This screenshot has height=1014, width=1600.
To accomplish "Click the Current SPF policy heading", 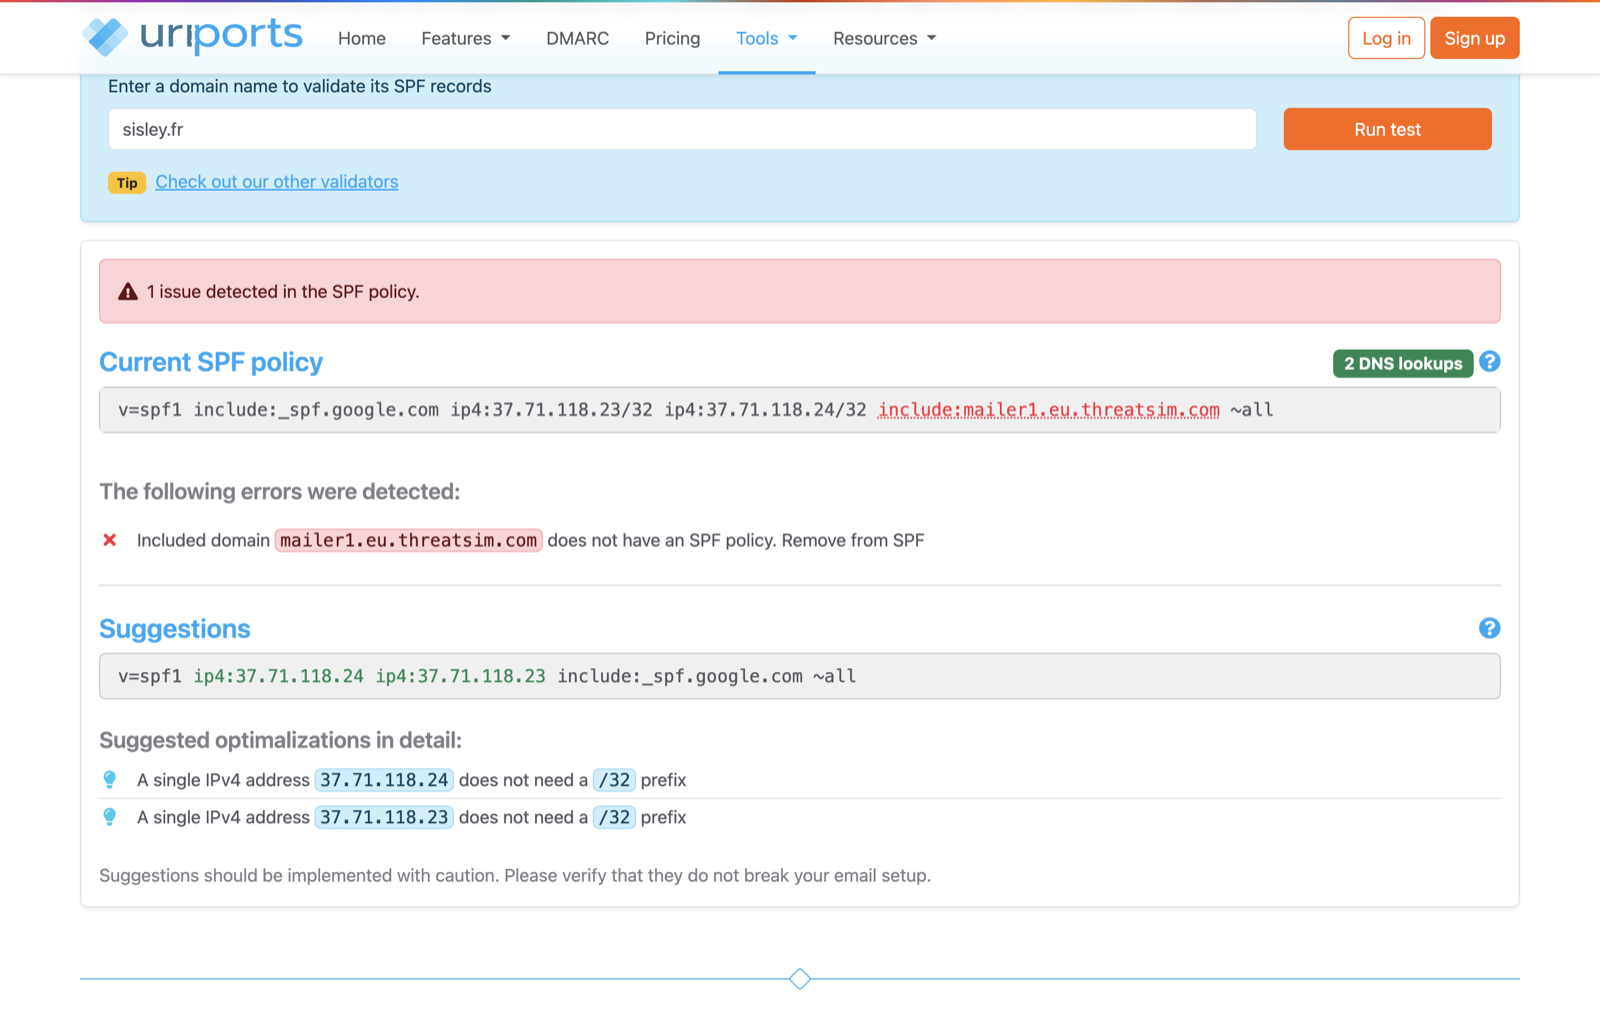I will coord(211,362).
